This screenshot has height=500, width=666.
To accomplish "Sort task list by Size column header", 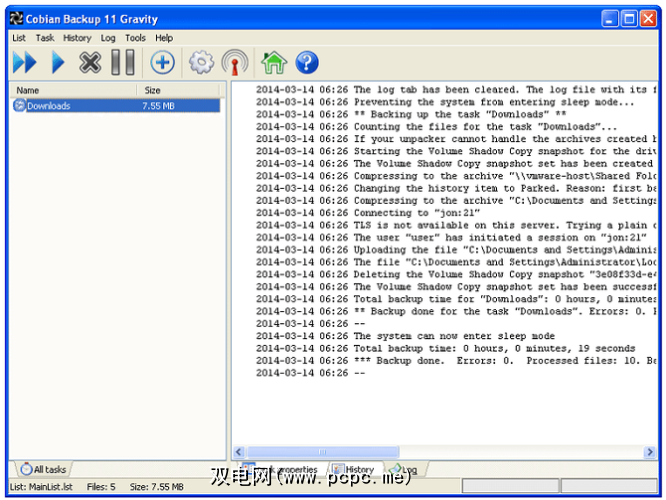I will (x=178, y=90).
